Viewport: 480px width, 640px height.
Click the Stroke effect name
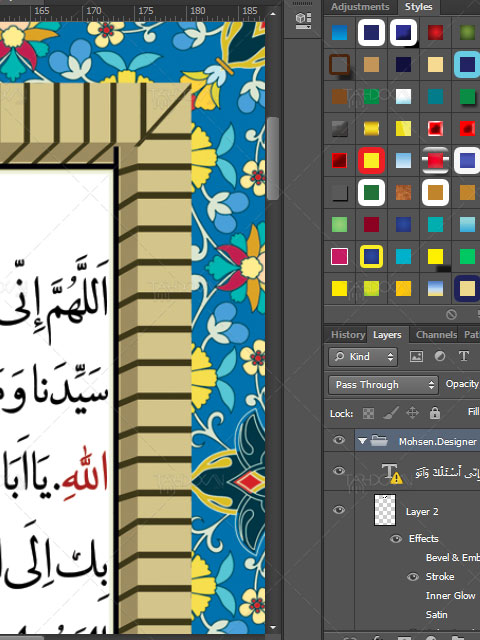tap(440, 577)
